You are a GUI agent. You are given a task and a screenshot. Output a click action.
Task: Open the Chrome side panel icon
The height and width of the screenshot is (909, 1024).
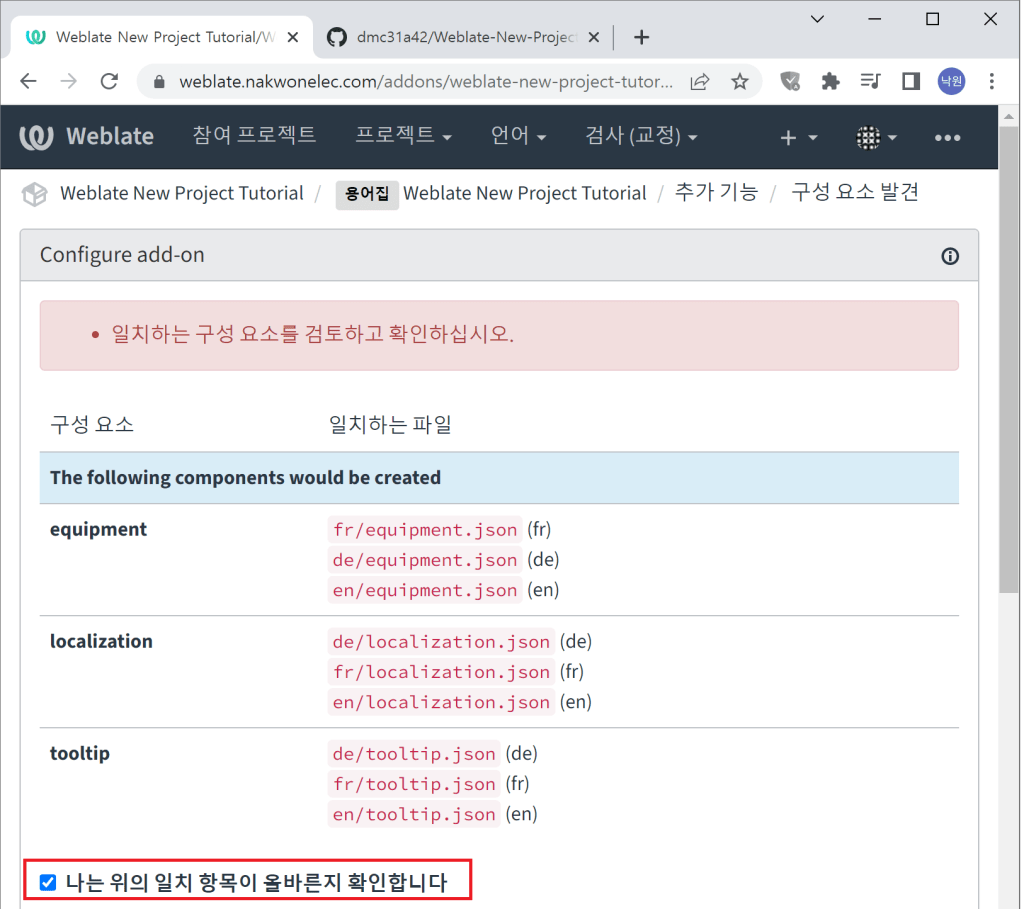(911, 81)
